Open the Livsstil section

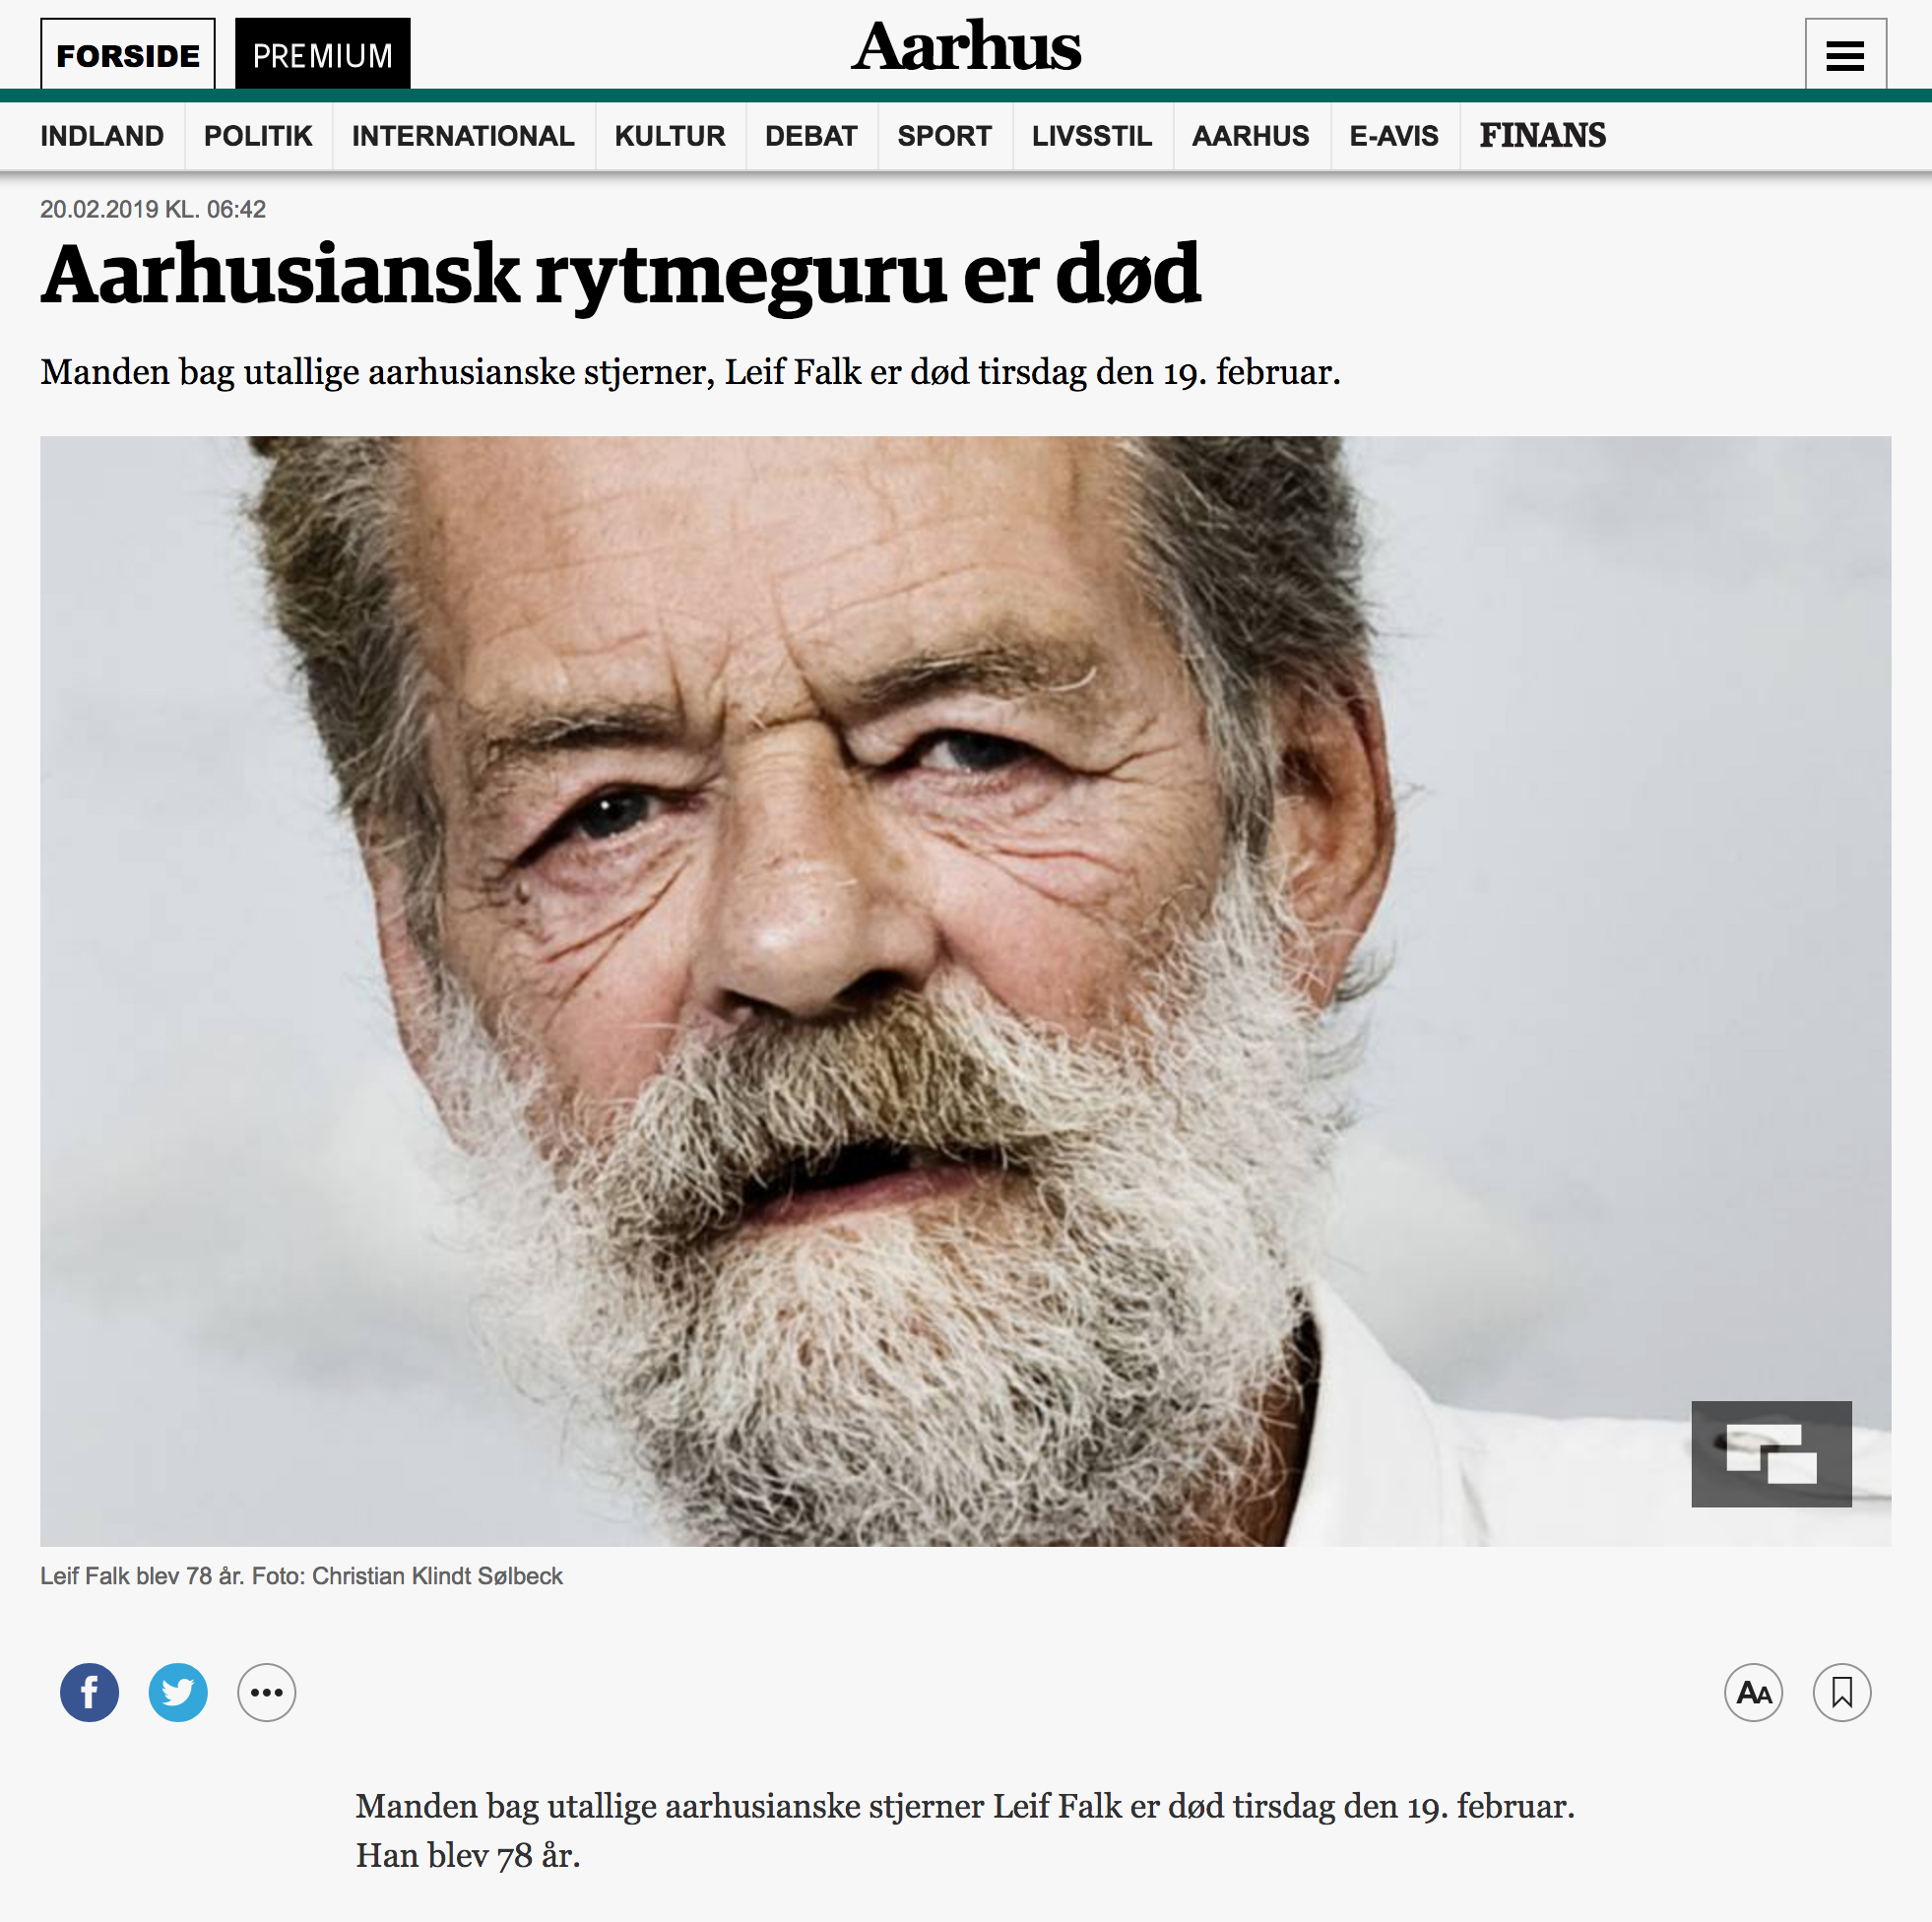point(1092,136)
